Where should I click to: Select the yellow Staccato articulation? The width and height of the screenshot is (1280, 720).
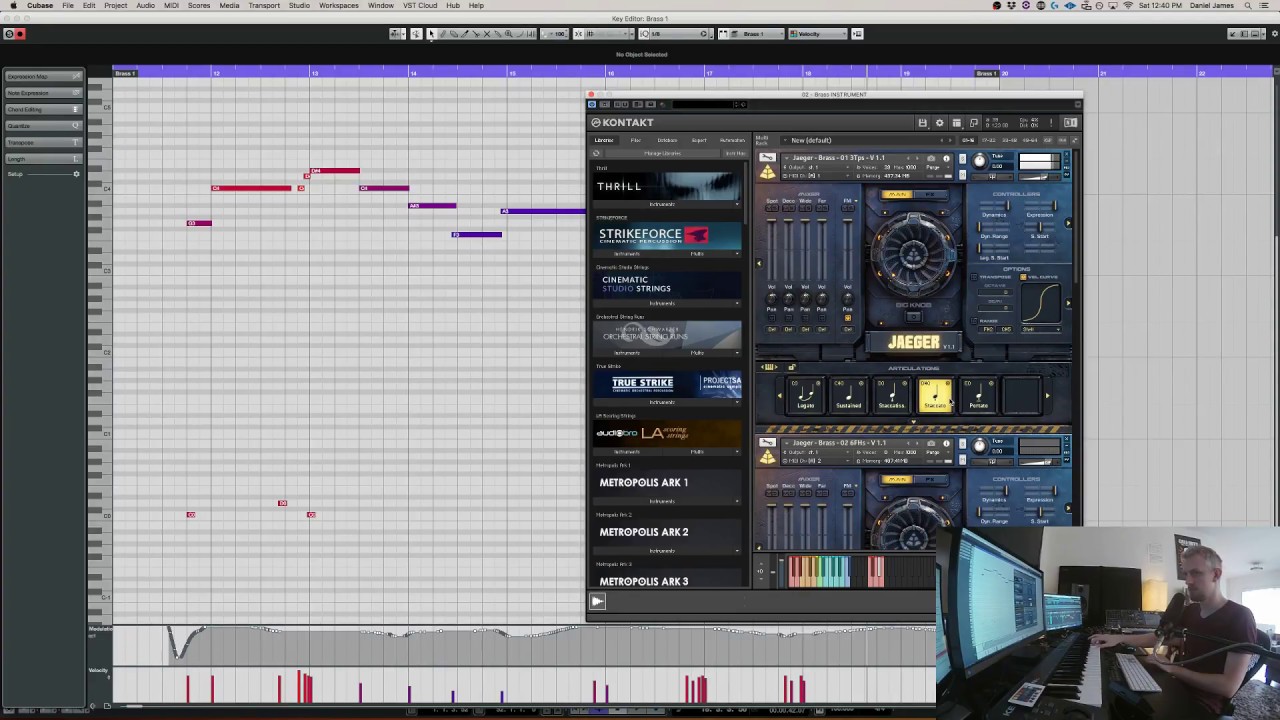tap(934, 395)
